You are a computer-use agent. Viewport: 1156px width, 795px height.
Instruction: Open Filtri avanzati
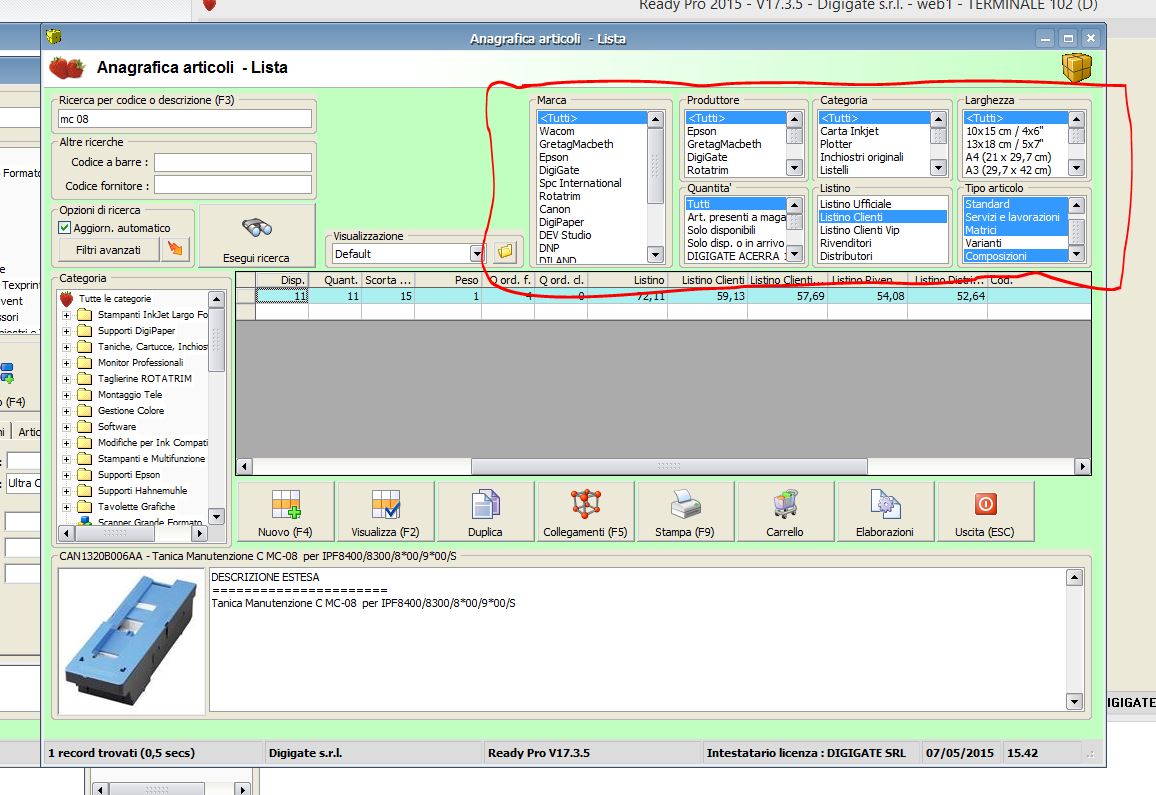click(x=108, y=249)
